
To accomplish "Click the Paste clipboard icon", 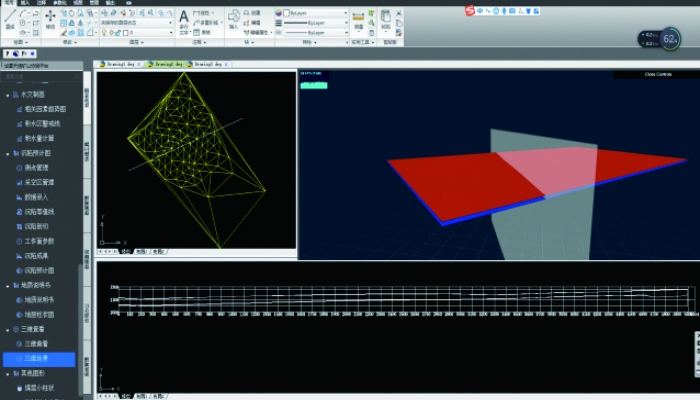I will coord(386,21).
